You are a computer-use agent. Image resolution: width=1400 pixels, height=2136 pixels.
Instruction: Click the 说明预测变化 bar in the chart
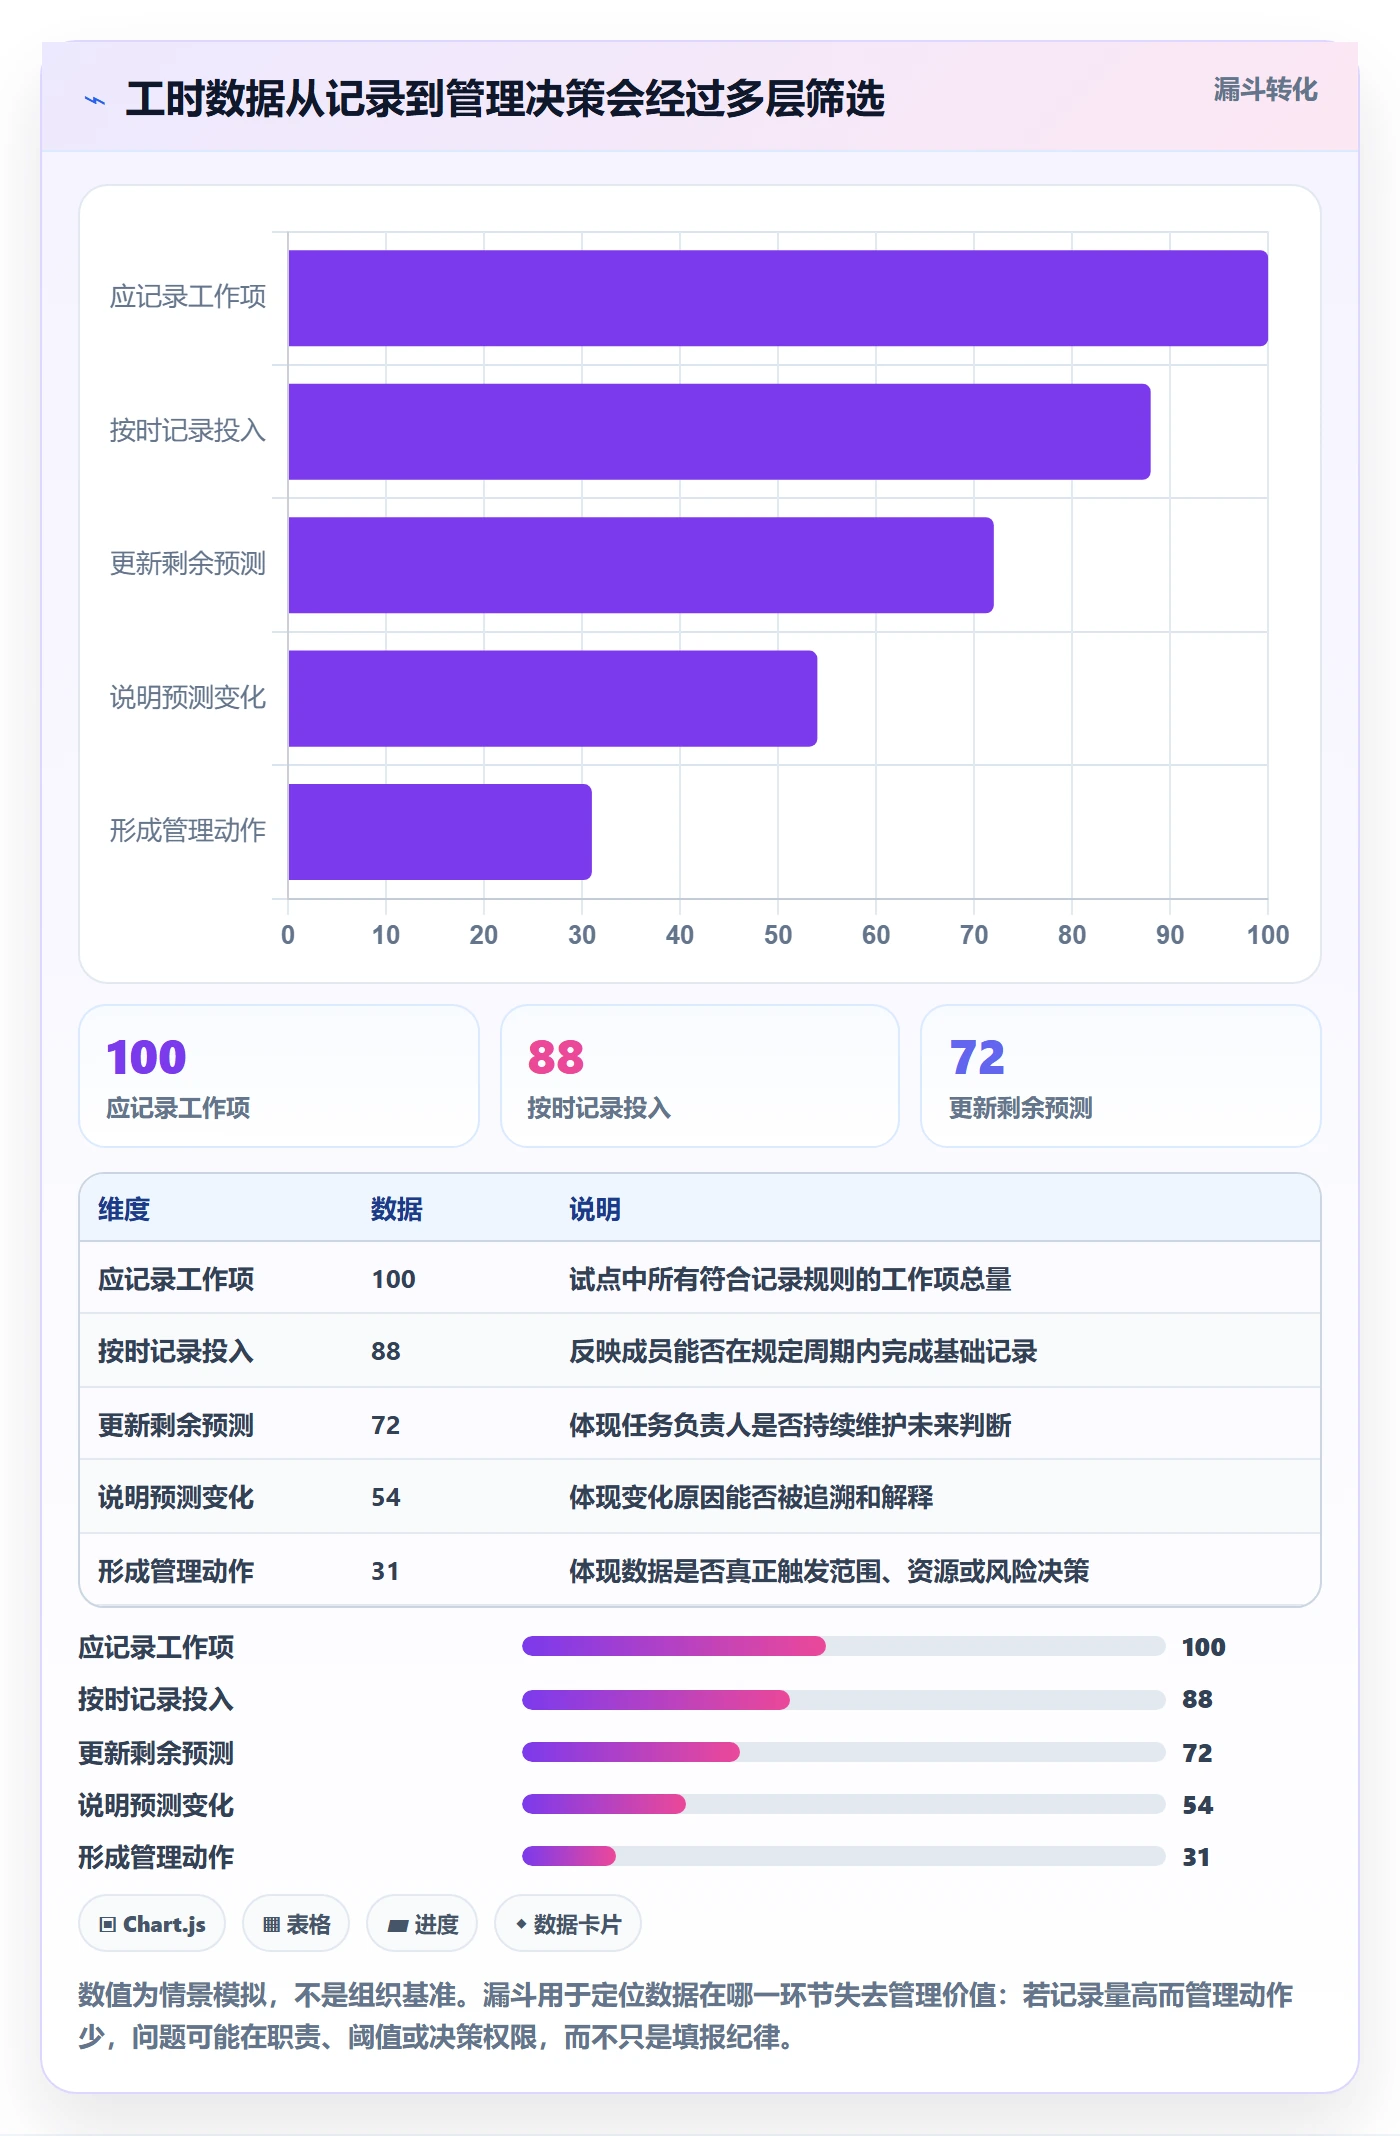(x=553, y=699)
